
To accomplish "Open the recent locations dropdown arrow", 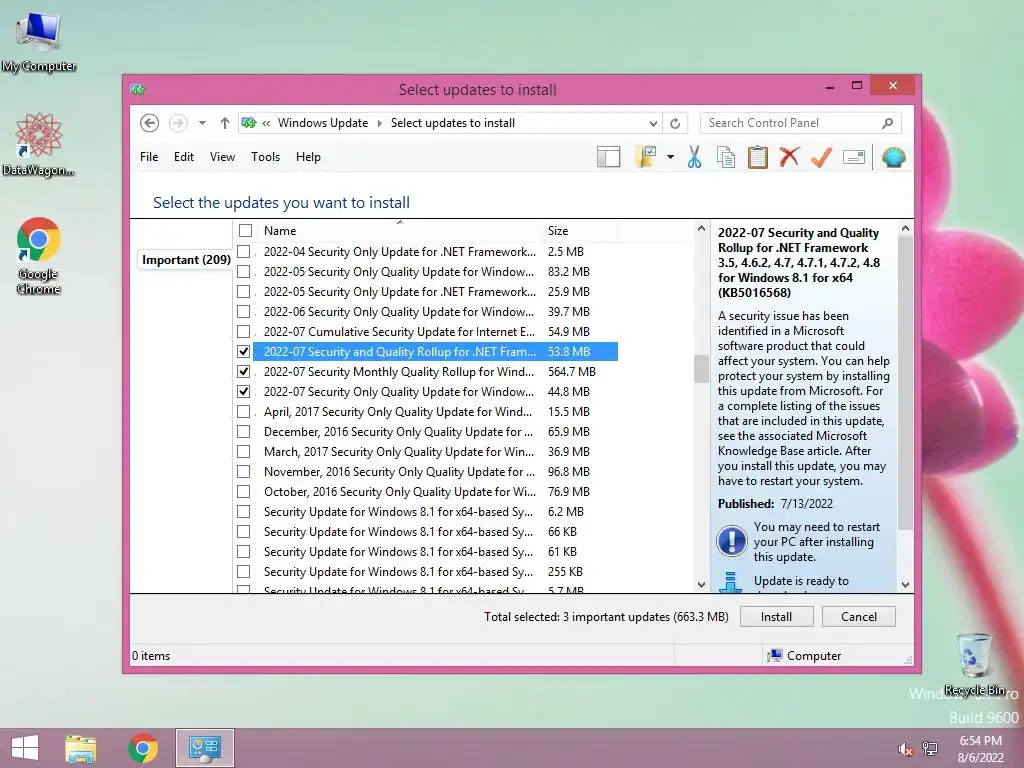I will (x=202, y=123).
